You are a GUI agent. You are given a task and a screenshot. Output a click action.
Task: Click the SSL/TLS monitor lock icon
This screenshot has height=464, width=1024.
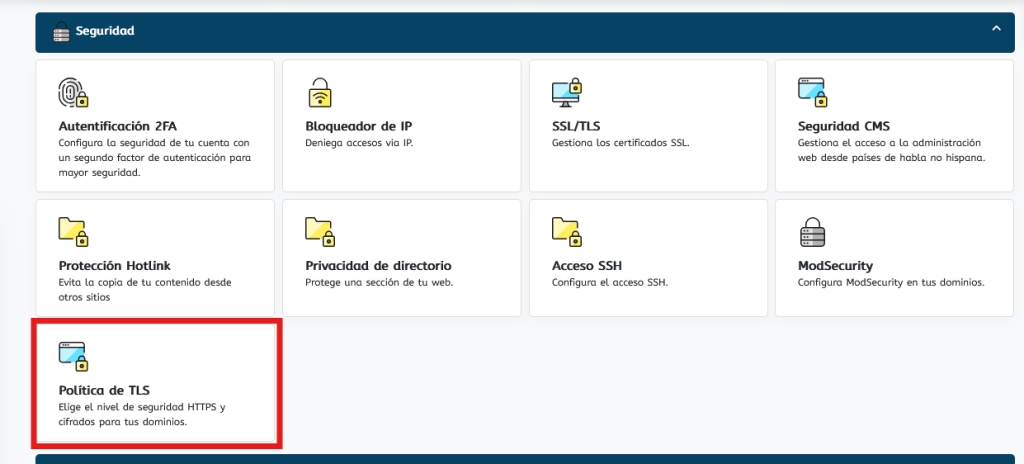click(566, 92)
